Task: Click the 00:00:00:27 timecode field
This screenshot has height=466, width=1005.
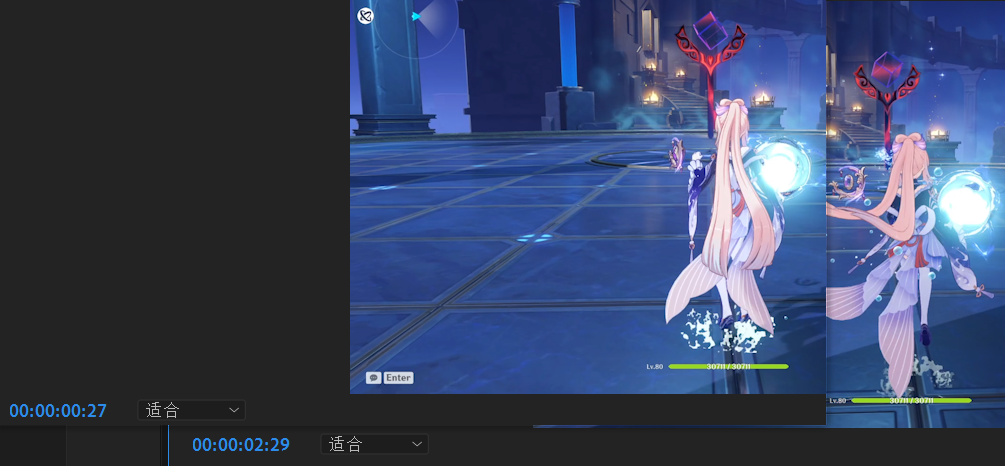Action: point(58,411)
